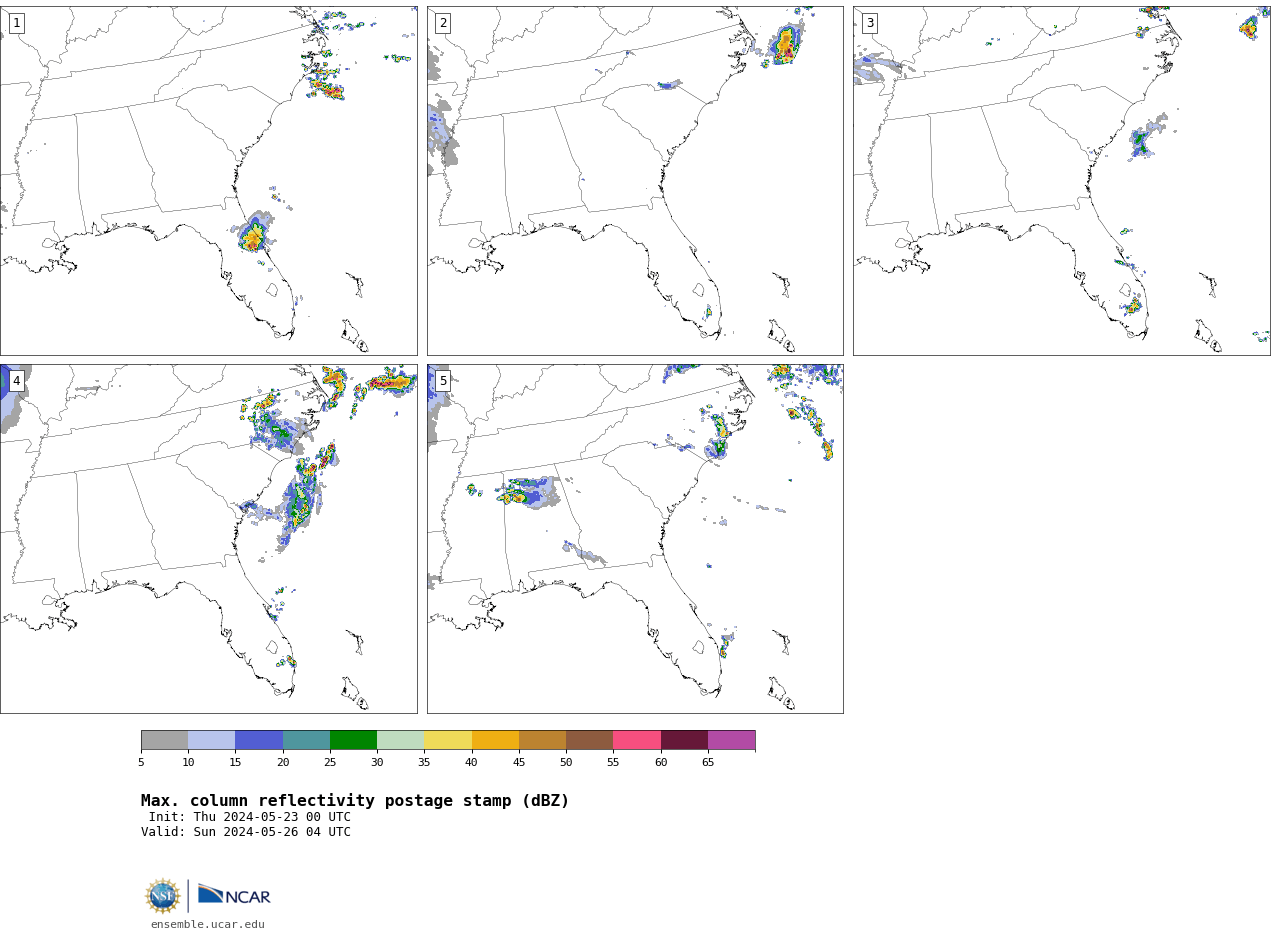The height and width of the screenshot is (936, 1280).
Task: Click the number 3 panel label
Action: 869,23
